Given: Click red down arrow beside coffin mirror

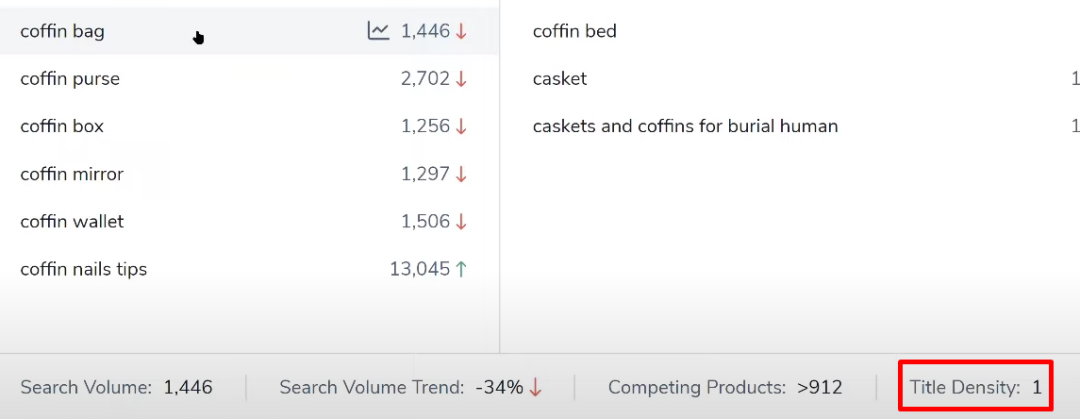Looking at the screenshot, I should pos(461,174).
